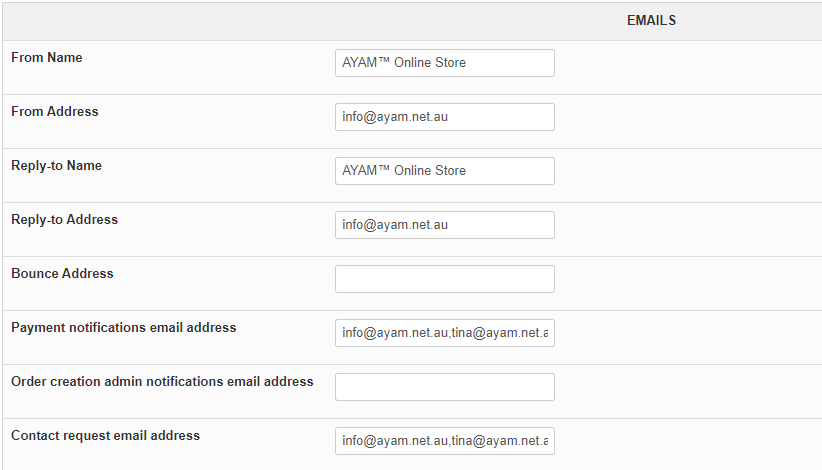
Task: Click the EMAILS section header
Action: 651,21
